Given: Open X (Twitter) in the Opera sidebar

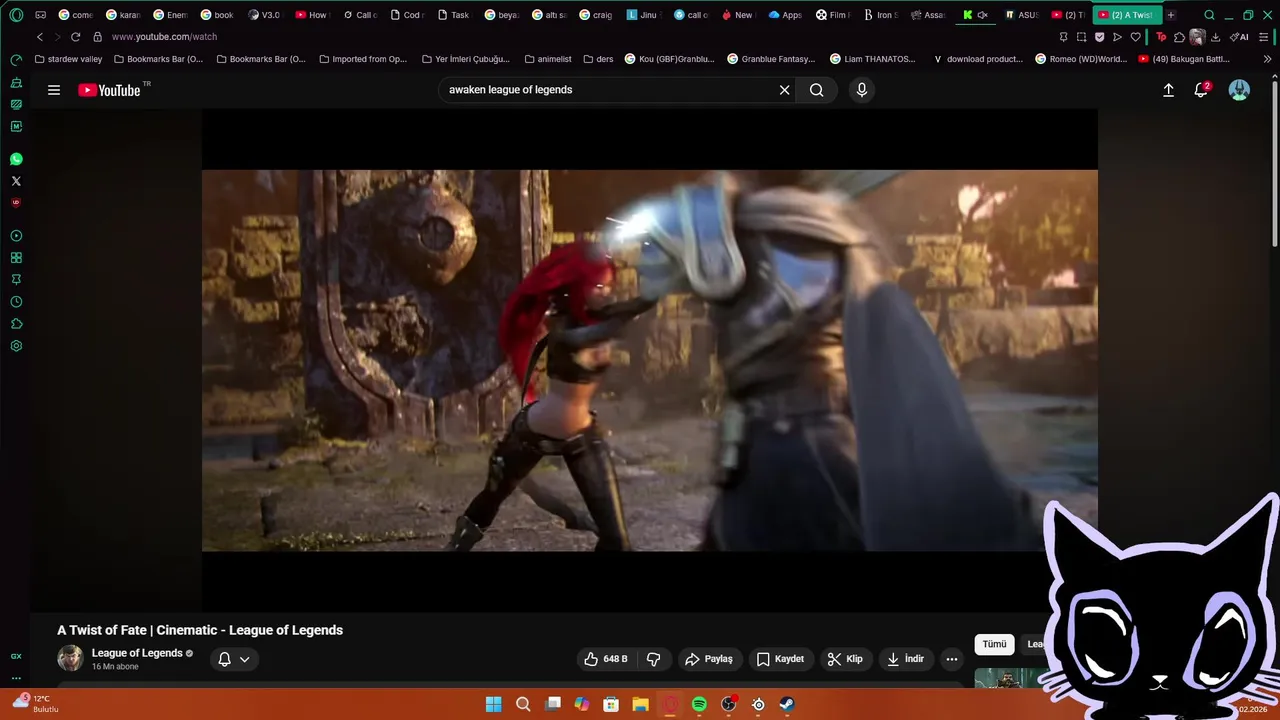Looking at the screenshot, I should tap(16, 181).
